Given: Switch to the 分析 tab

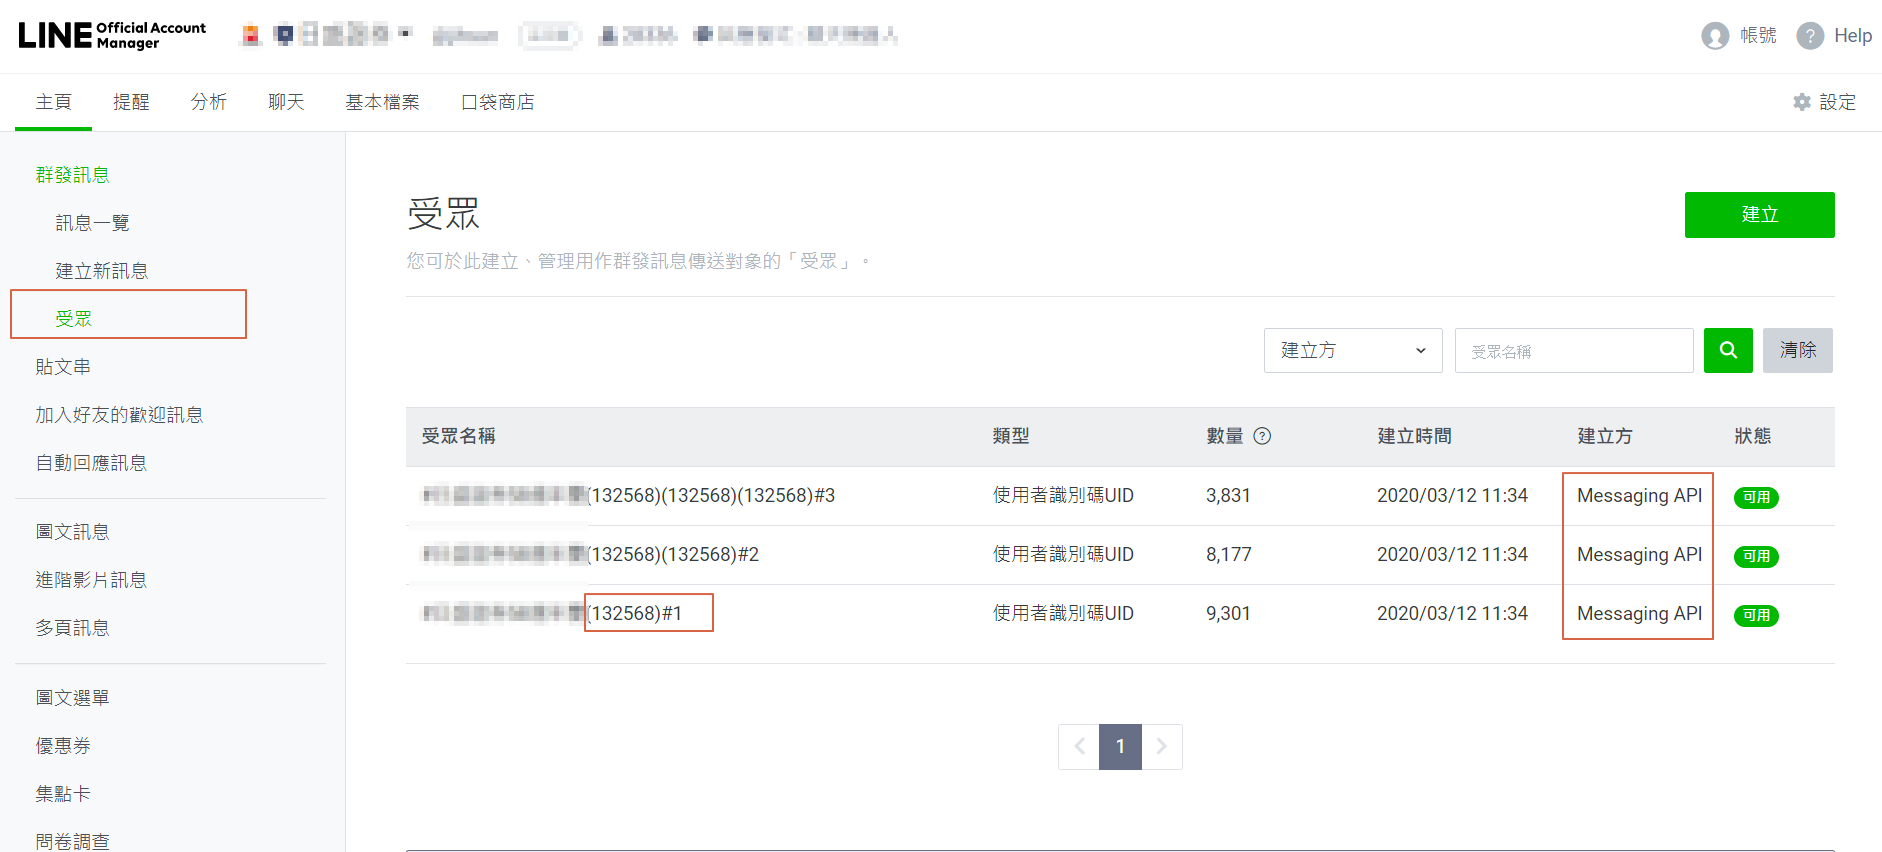Looking at the screenshot, I should point(208,102).
